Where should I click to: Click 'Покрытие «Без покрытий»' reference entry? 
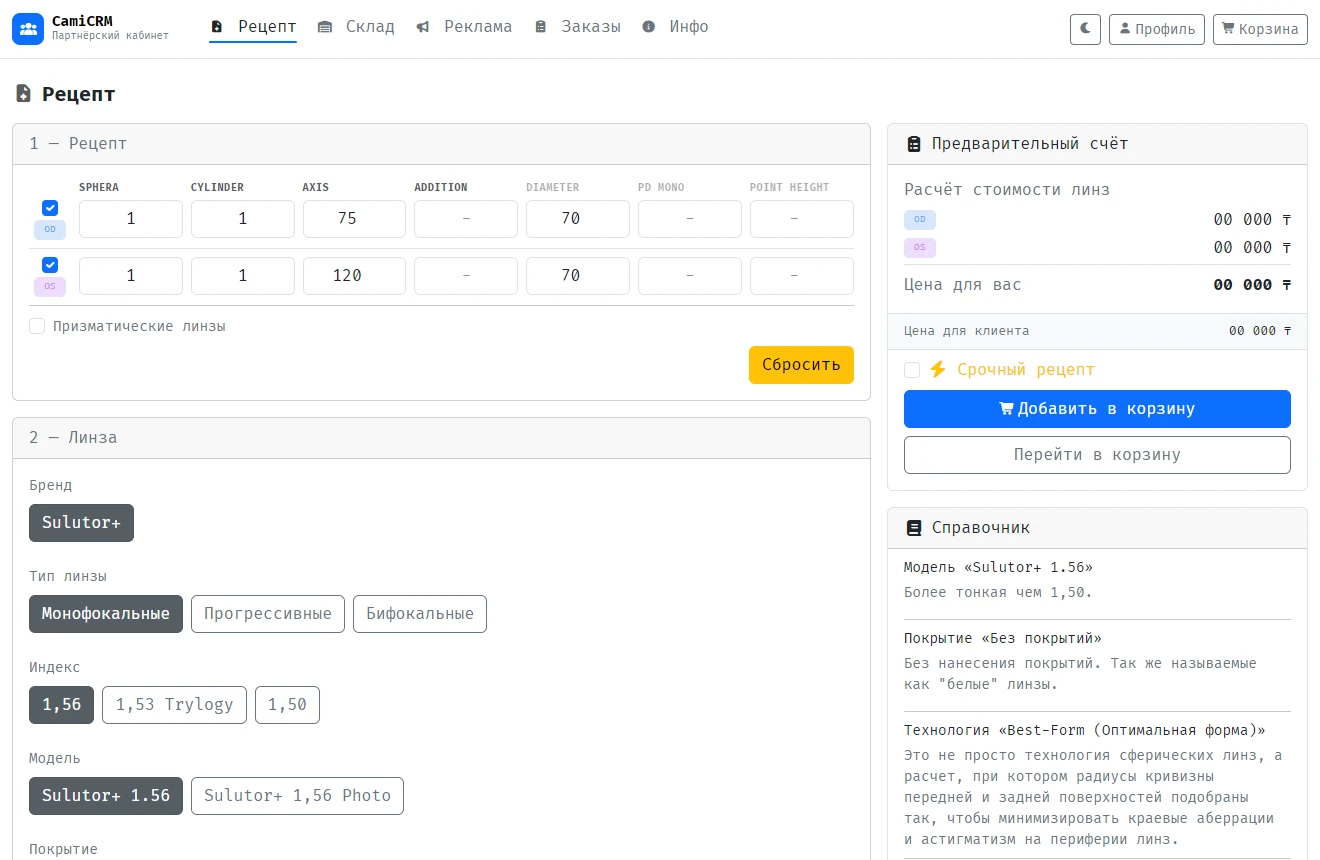[1003, 638]
